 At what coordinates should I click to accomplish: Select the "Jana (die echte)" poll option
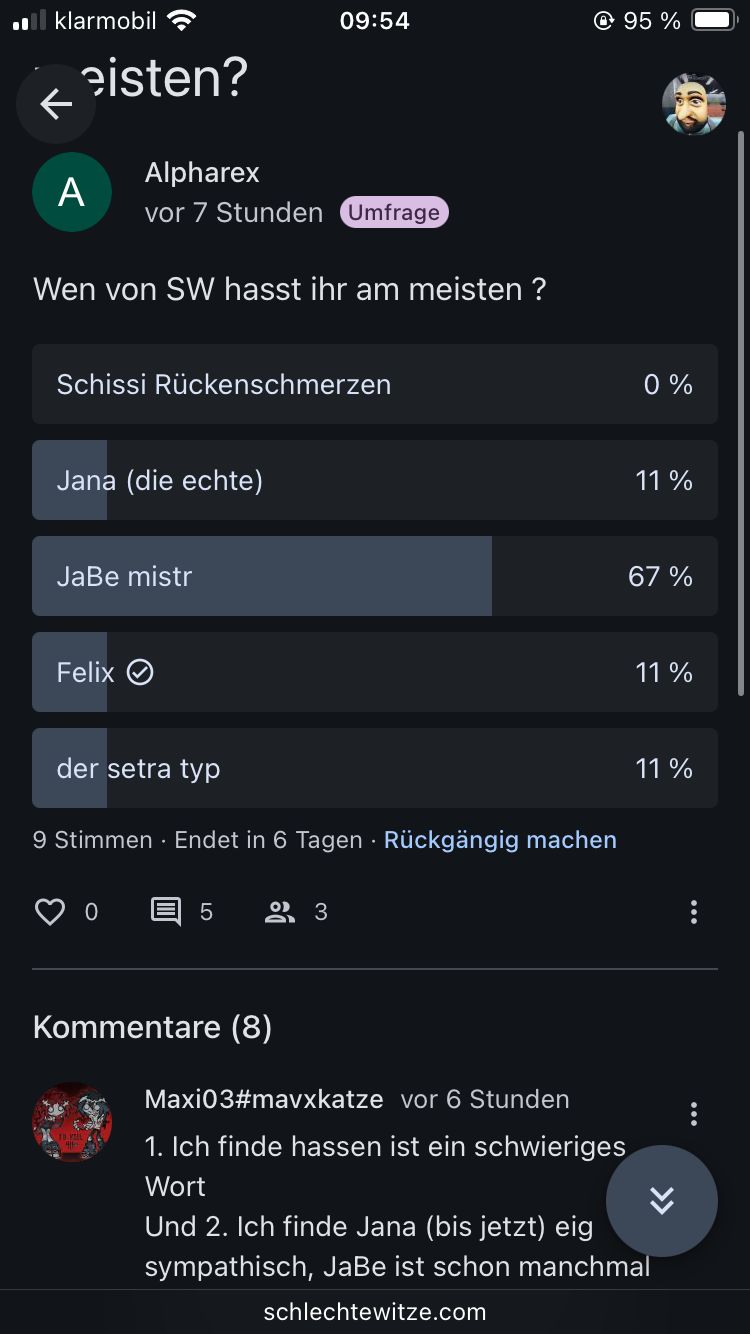click(374, 480)
